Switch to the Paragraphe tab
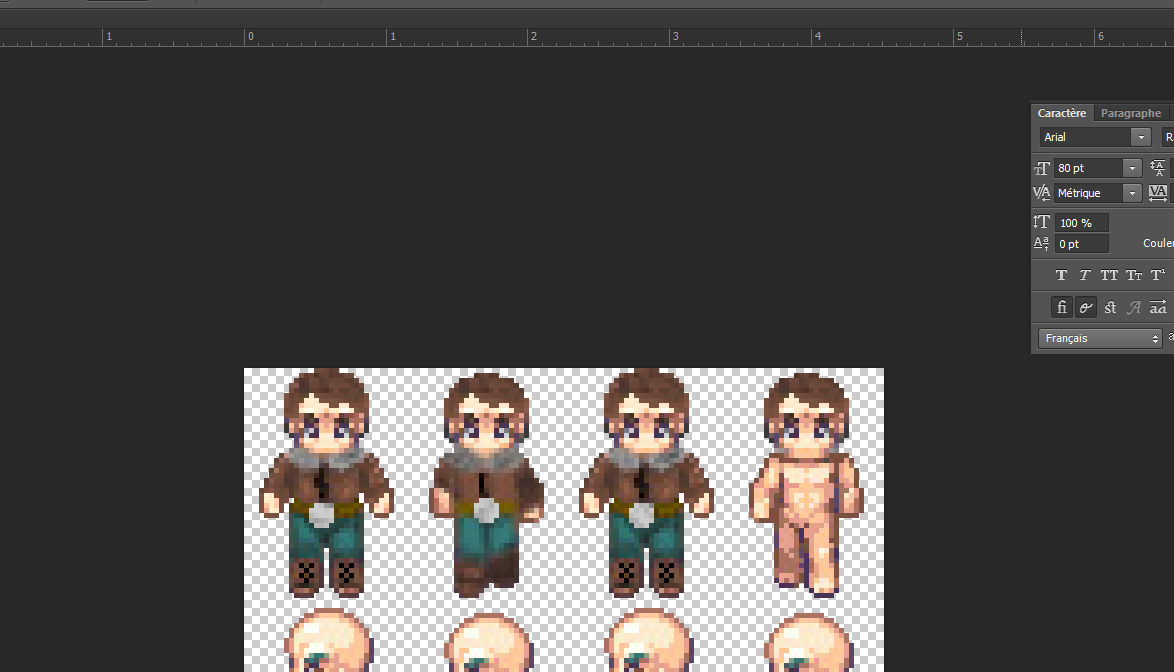This screenshot has height=672, width=1174. pyautogui.click(x=1131, y=113)
